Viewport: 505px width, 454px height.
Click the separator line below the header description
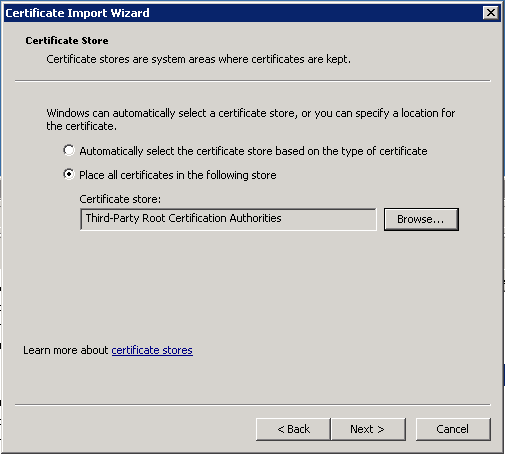click(x=253, y=80)
